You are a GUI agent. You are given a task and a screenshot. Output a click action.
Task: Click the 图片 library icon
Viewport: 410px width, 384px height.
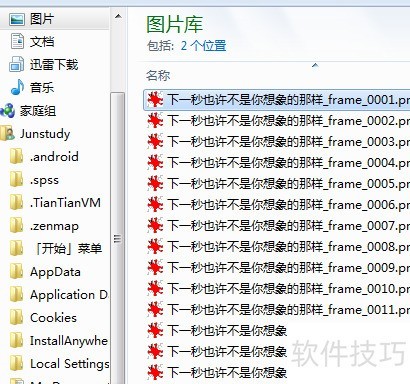coord(17,19)
